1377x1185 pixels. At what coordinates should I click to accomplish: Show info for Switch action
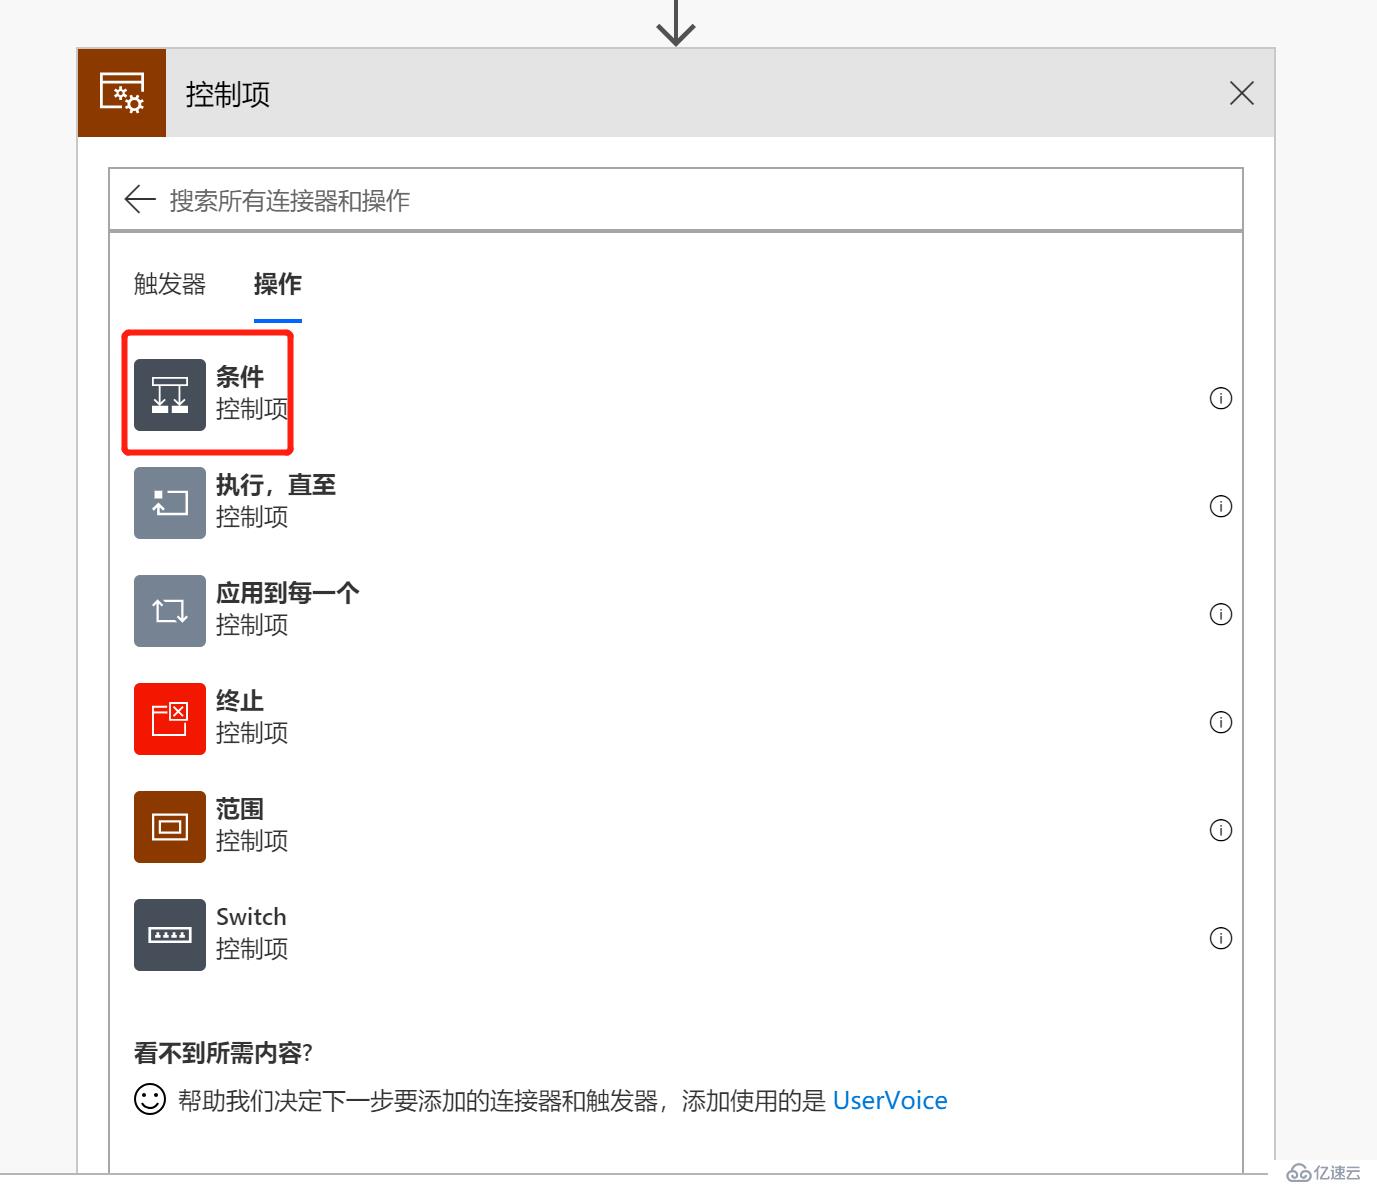pos(1221,938)
